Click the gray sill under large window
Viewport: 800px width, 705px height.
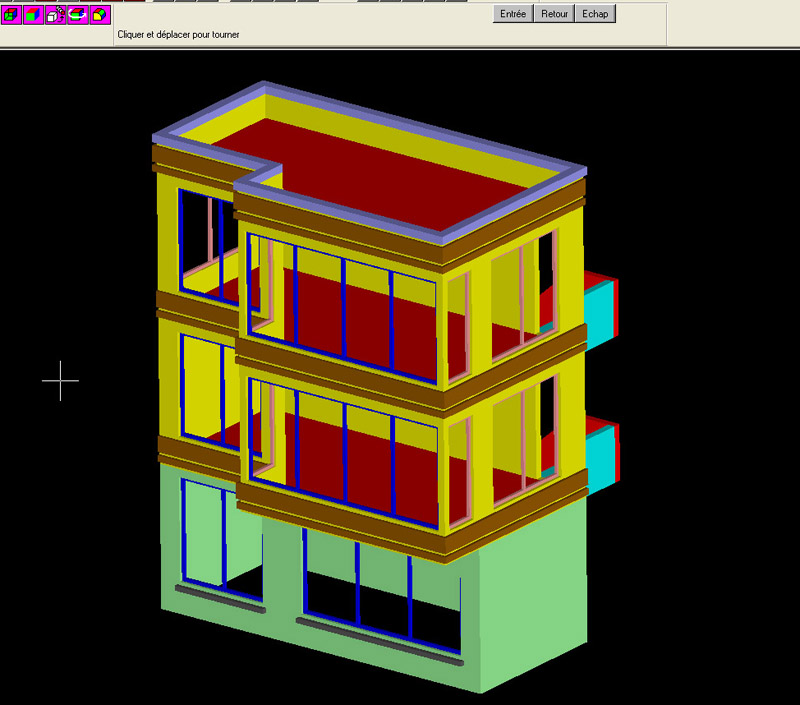[x=380, y=640]
